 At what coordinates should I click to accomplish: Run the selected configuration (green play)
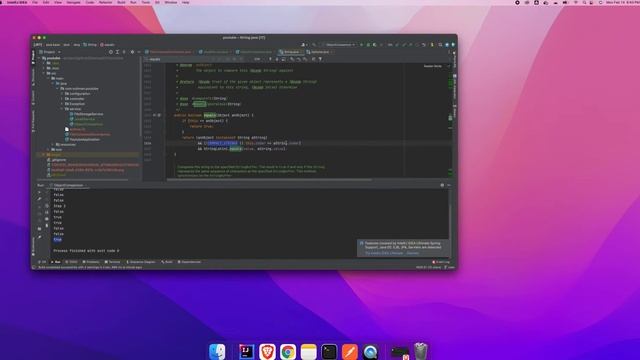pyautogui.click(x=361, y=44)
